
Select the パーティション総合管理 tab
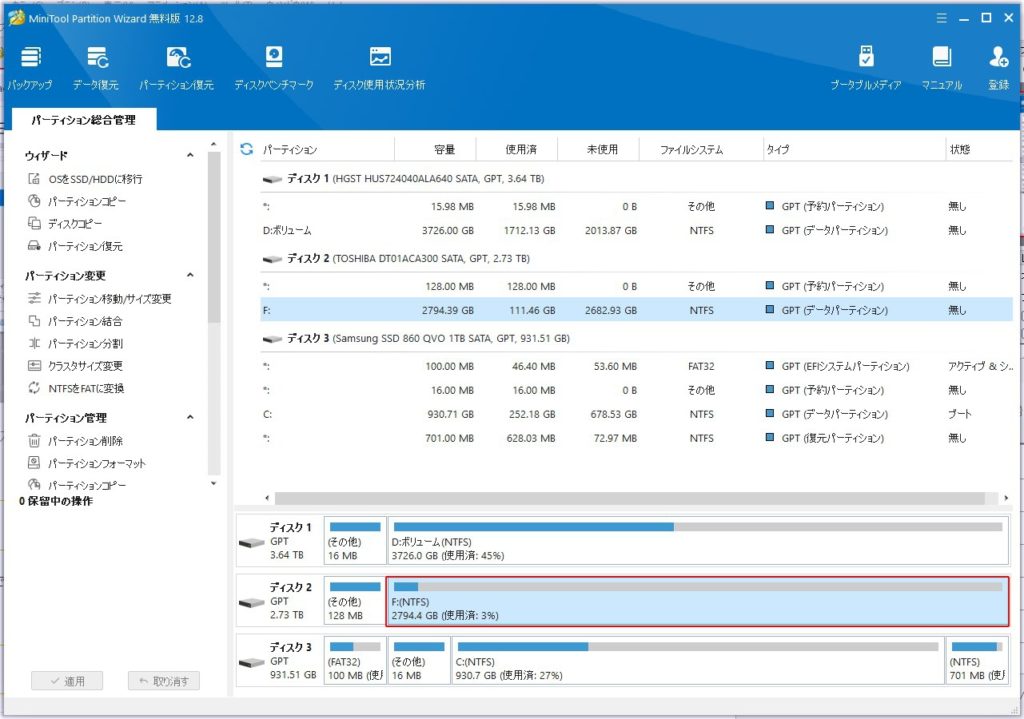coord(83,120)
